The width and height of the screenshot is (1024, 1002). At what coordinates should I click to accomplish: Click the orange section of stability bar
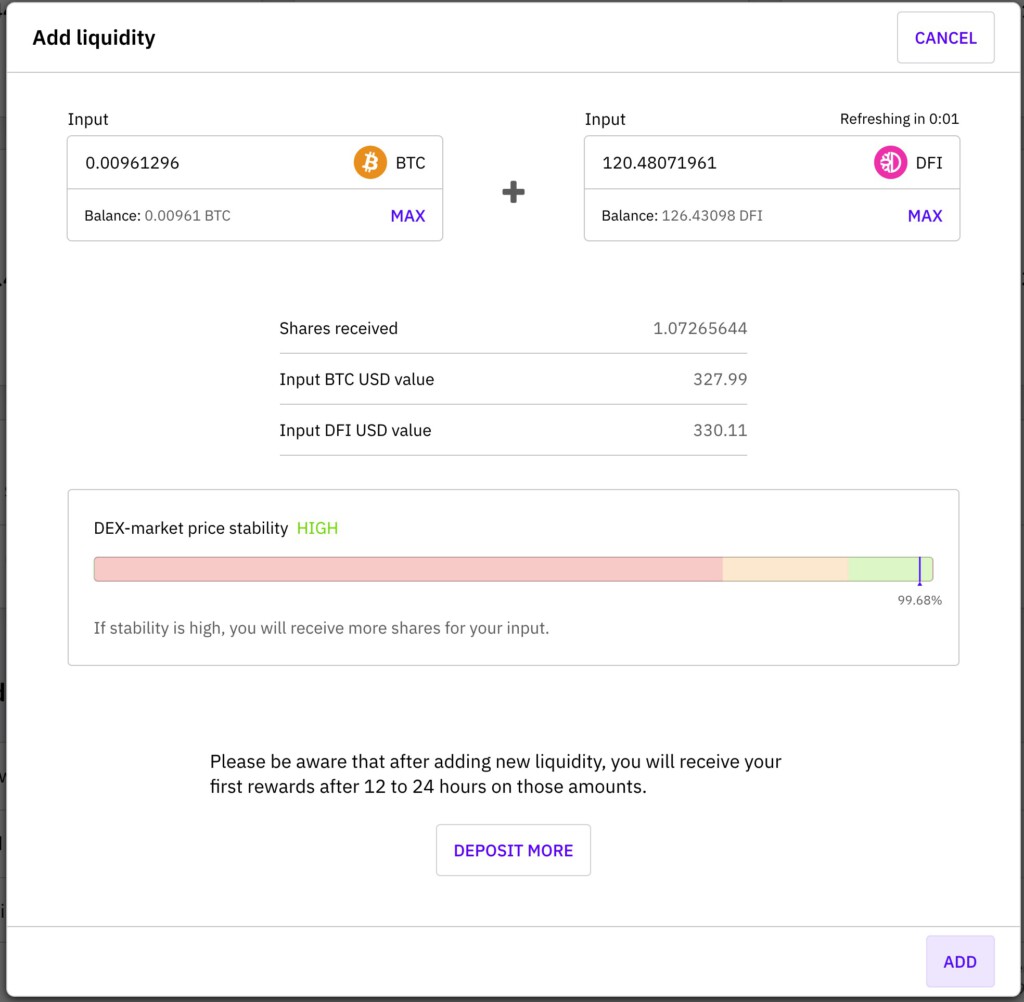click(x=785, y=570)
